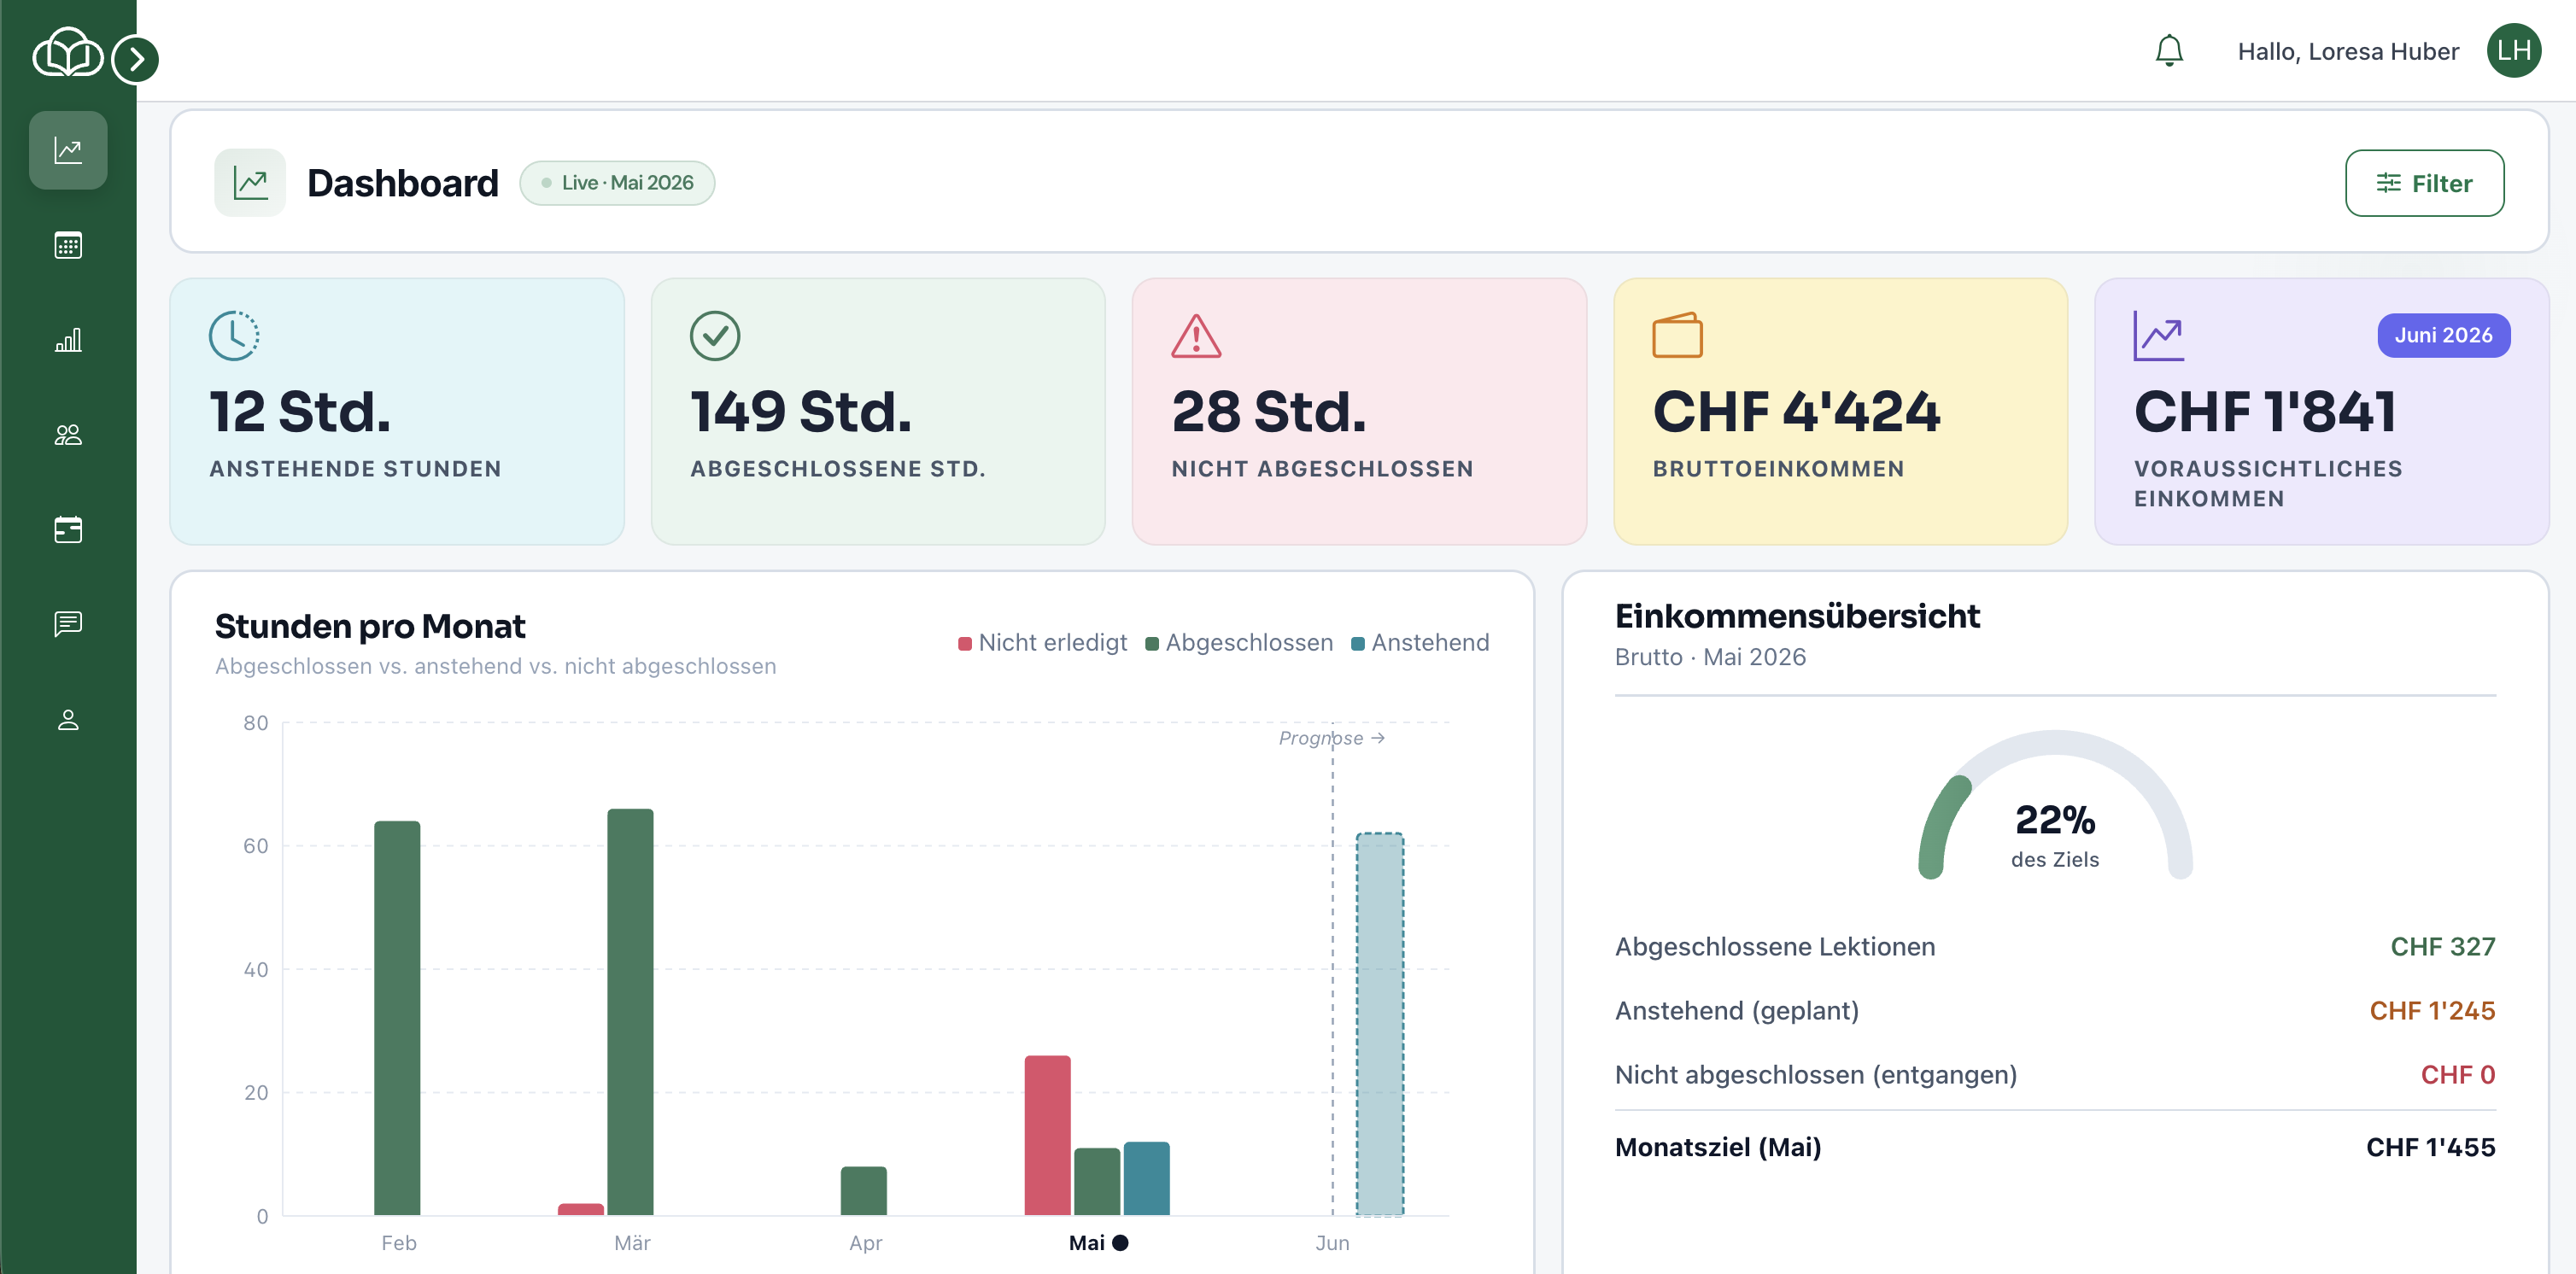Toggle the Abgeschlossen legend entry
The height and width of the screenshot is (1274, 2576).
(x=1239, y=643)
